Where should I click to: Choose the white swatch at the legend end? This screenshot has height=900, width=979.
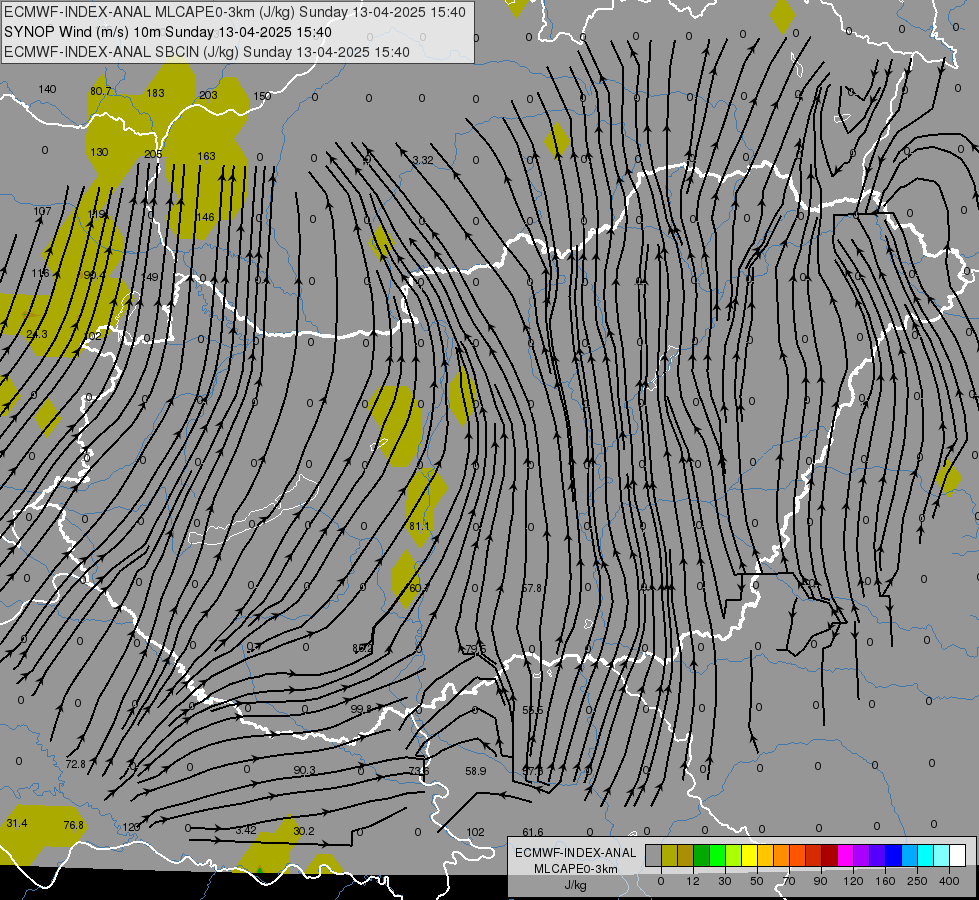958,856
